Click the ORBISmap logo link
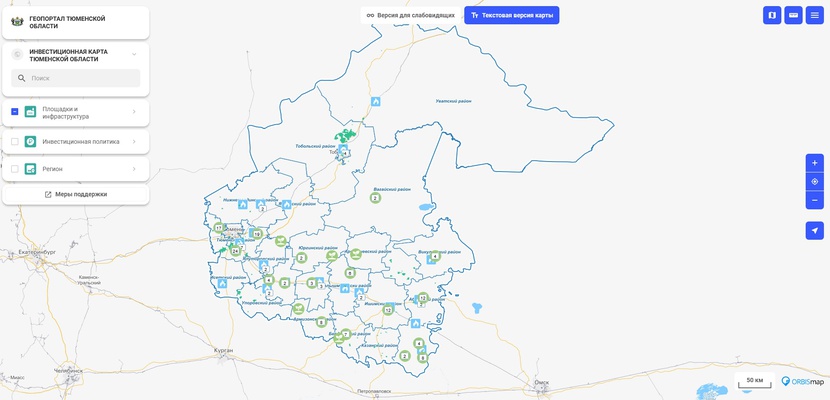The width and height of the screenshot is (830, 400). click(x=802, y=381)
